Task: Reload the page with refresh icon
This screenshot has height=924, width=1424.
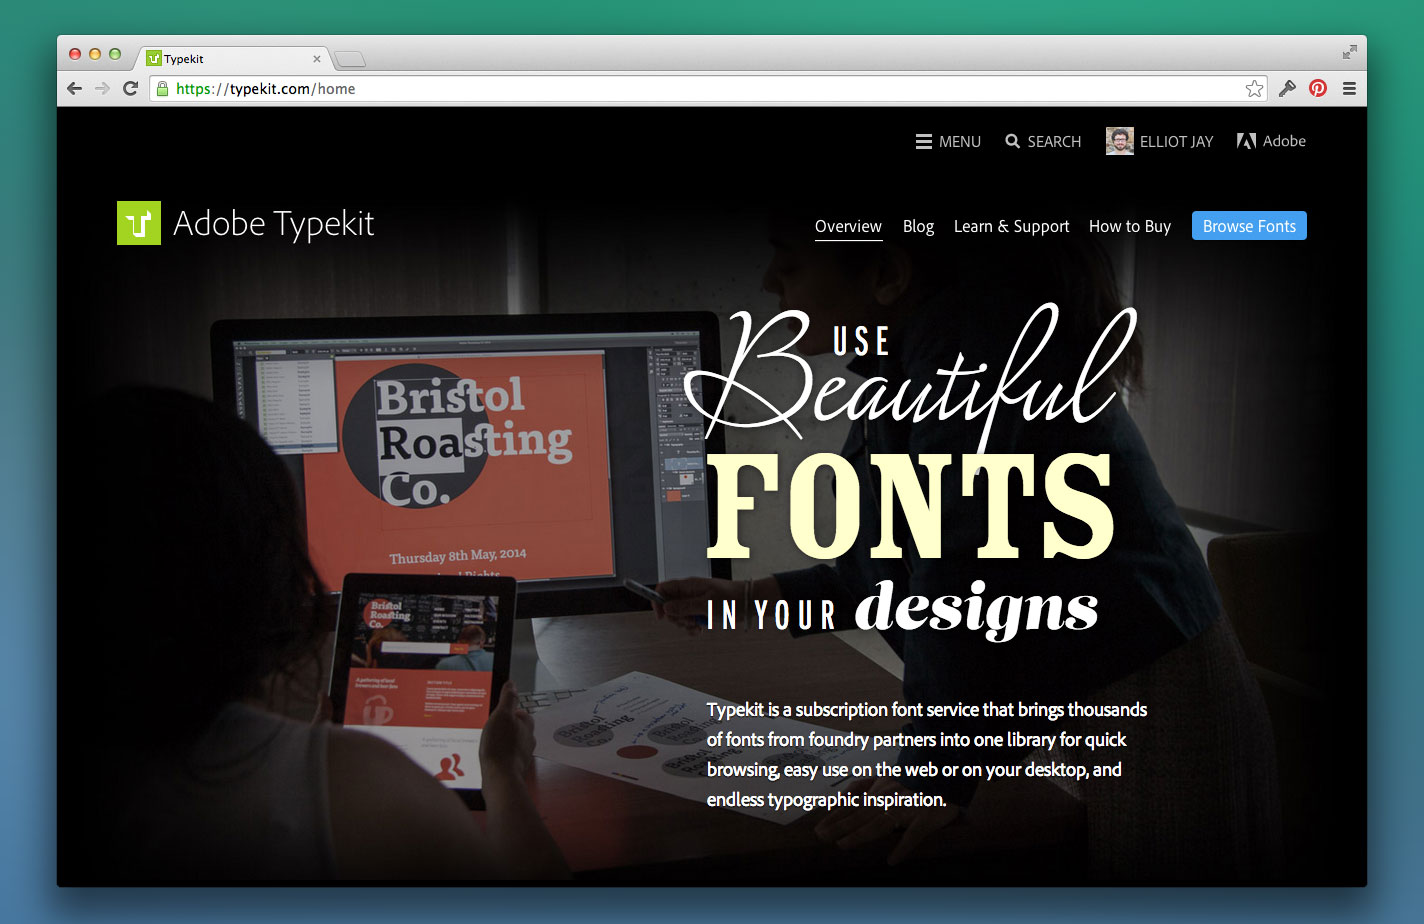Action: [x=130, y=89]
